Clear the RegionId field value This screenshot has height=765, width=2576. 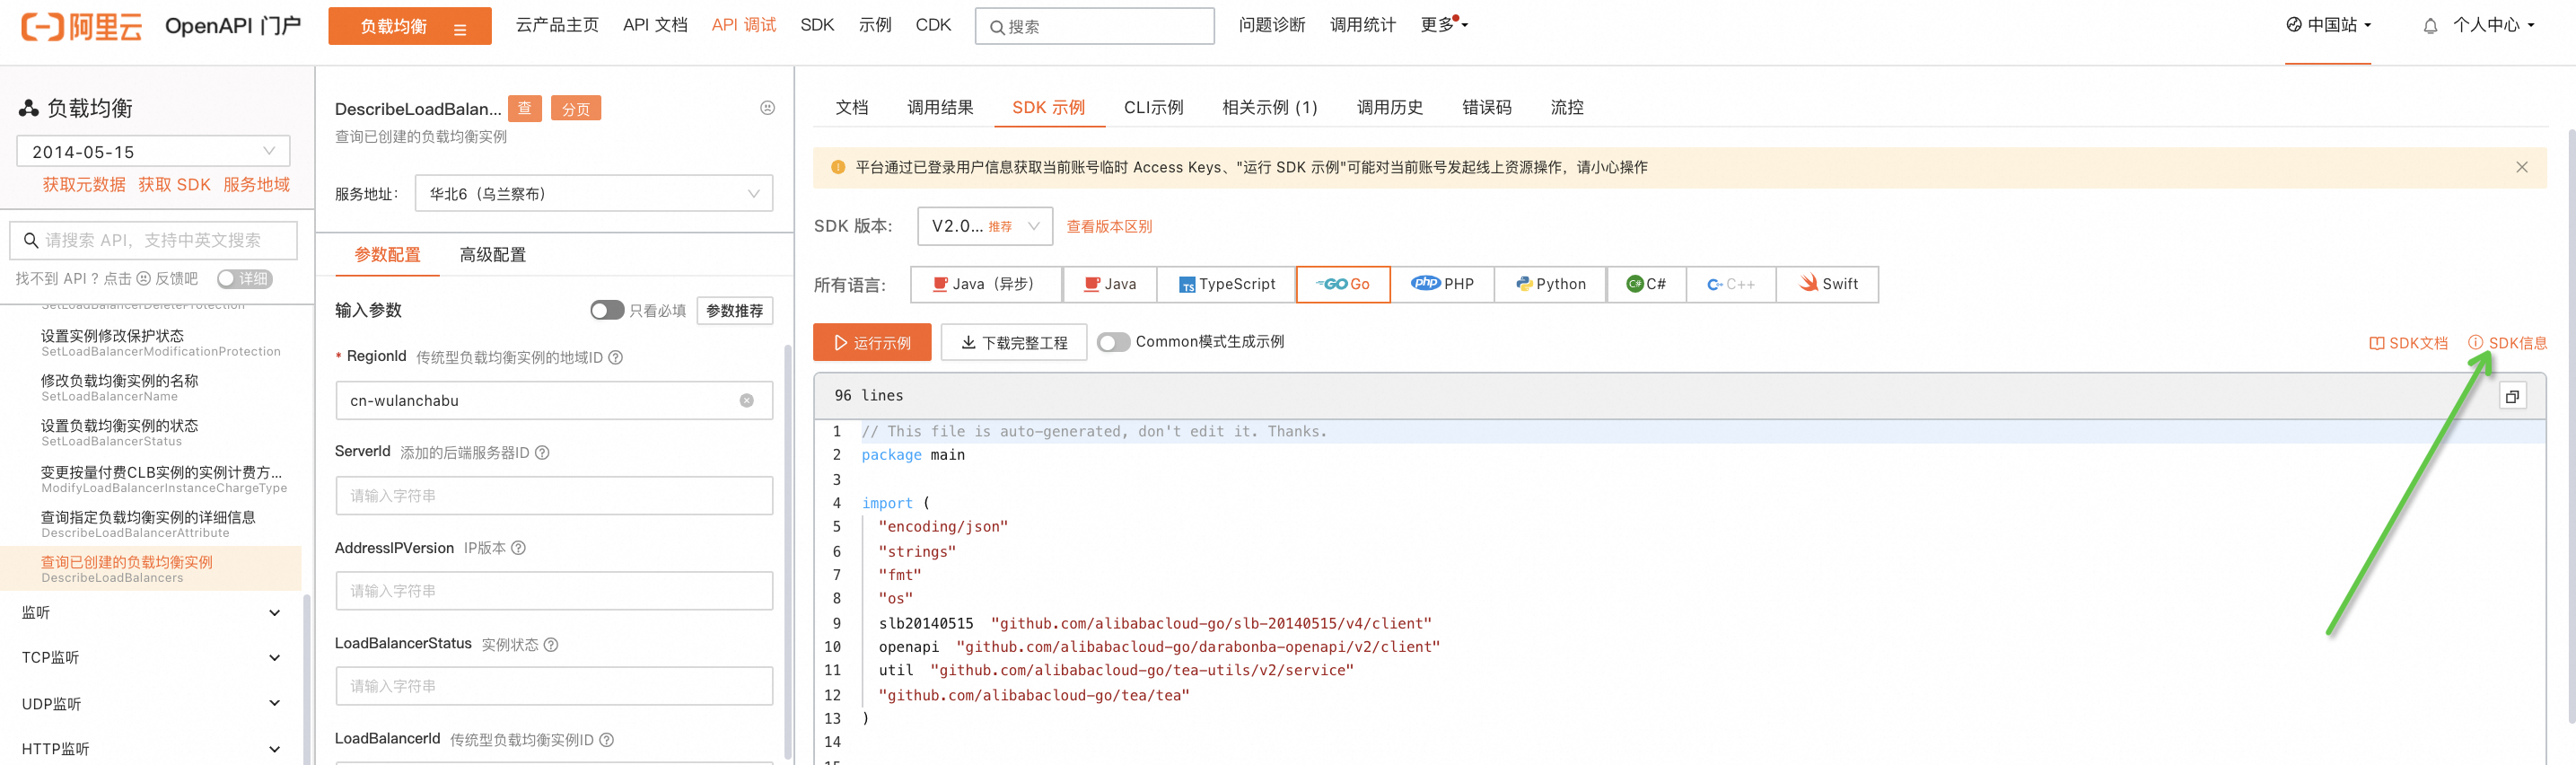[x=746, y=401]
